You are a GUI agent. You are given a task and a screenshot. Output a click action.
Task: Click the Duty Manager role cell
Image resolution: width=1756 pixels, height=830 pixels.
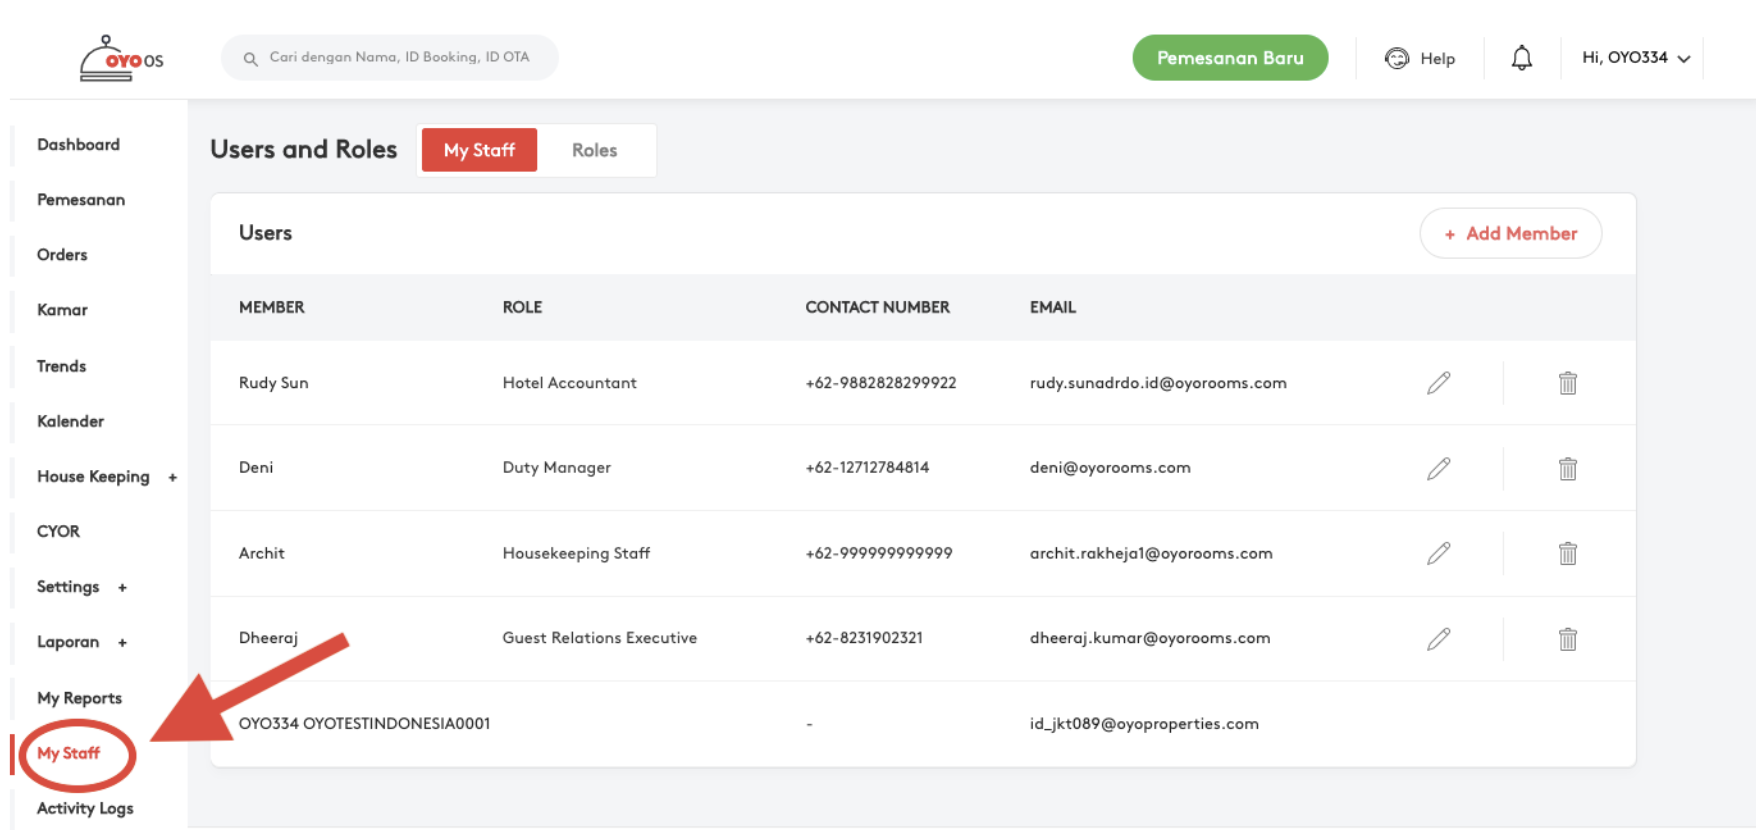[556, 468]
